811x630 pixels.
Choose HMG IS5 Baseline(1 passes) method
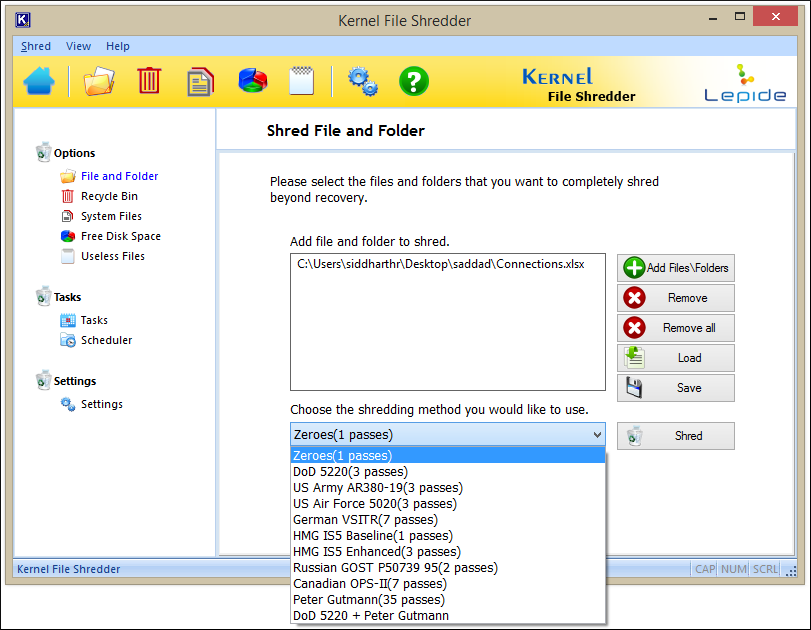coord(448,536)
